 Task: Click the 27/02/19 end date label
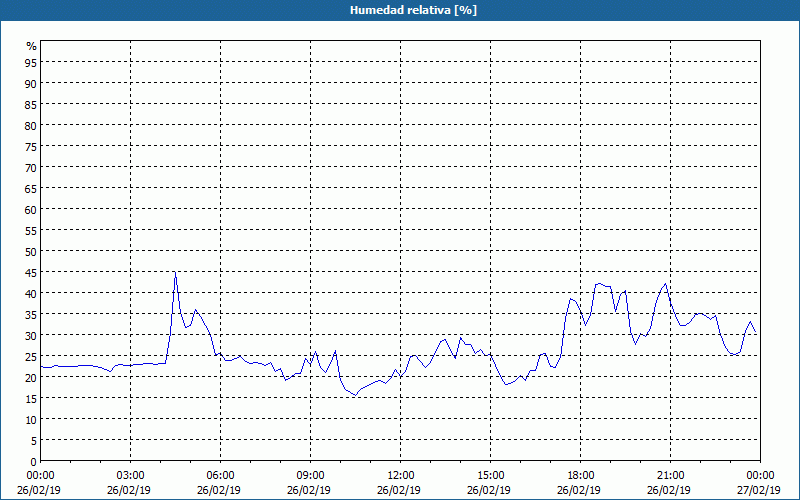coord(758,490)
